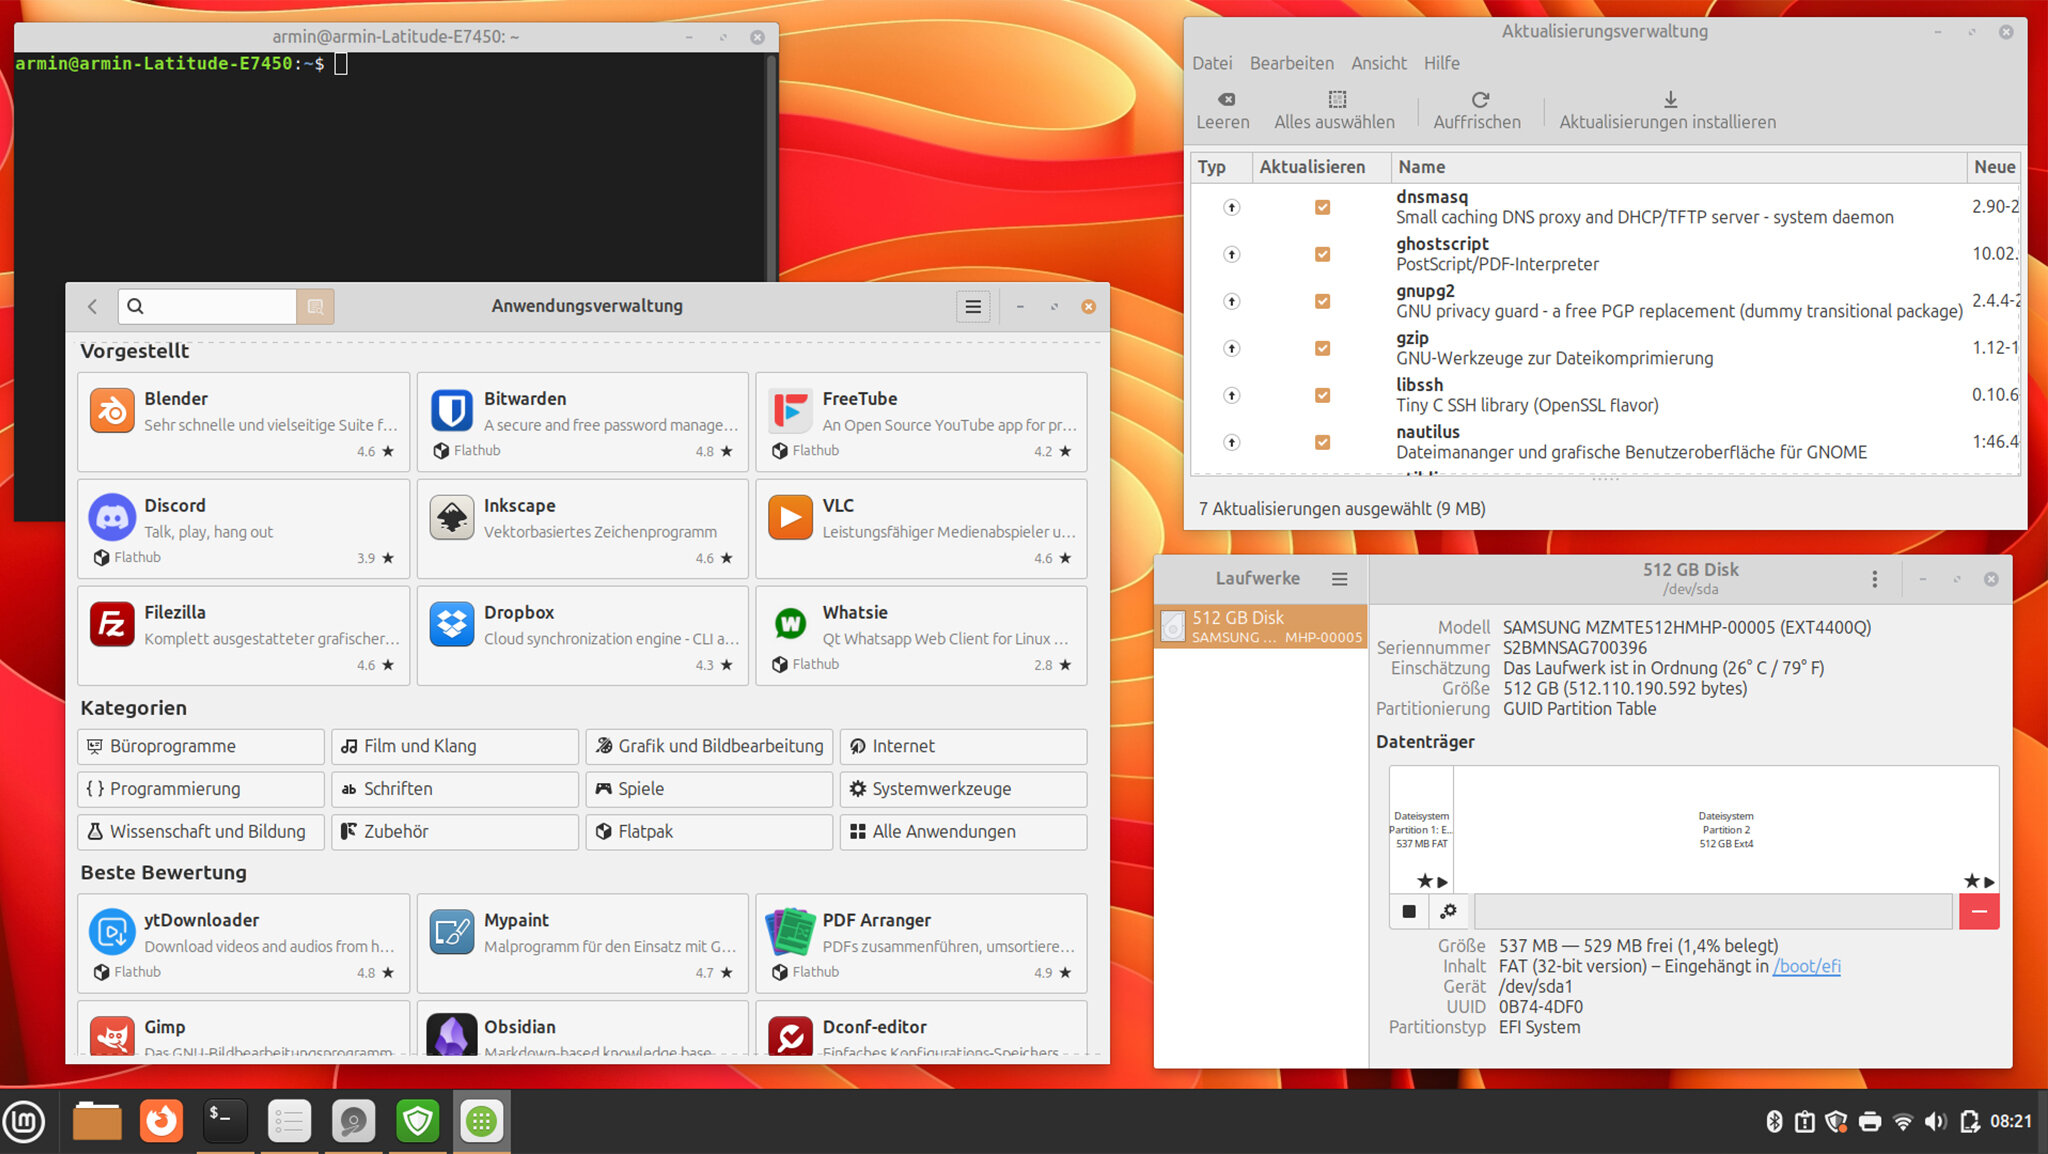Viewport: 2048px width, 1154px height.
Task: Uncheck the nautilus update checkbox
Action: point(1322,442)
